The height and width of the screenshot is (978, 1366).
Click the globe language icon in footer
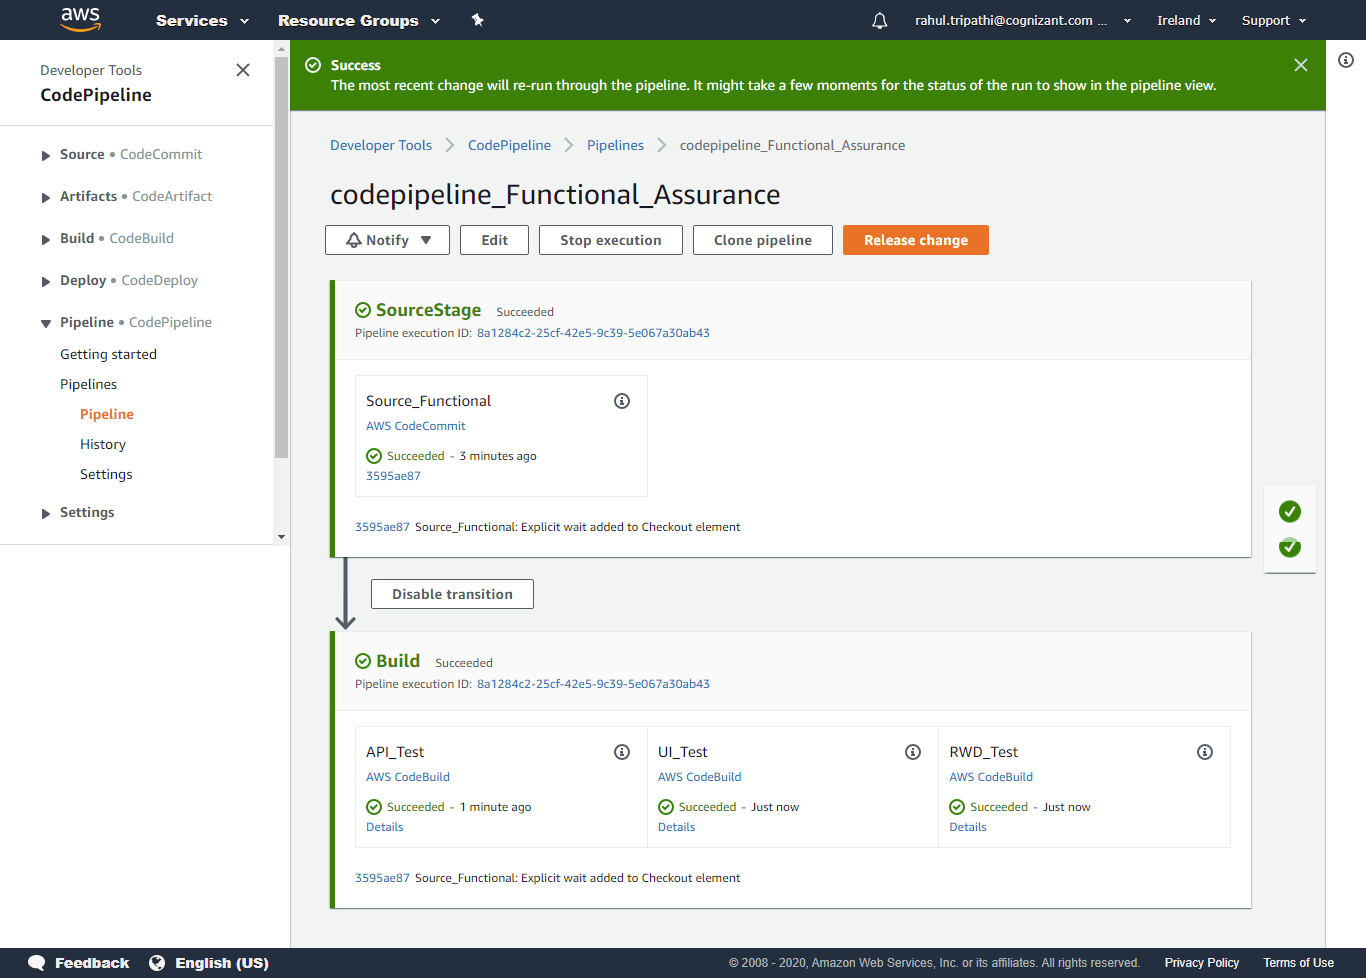click(157, 963)
